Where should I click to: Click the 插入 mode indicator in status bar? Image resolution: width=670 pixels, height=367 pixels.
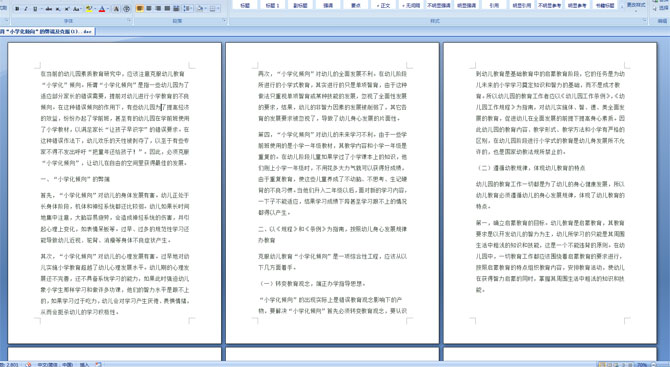[x=84, y=364]
